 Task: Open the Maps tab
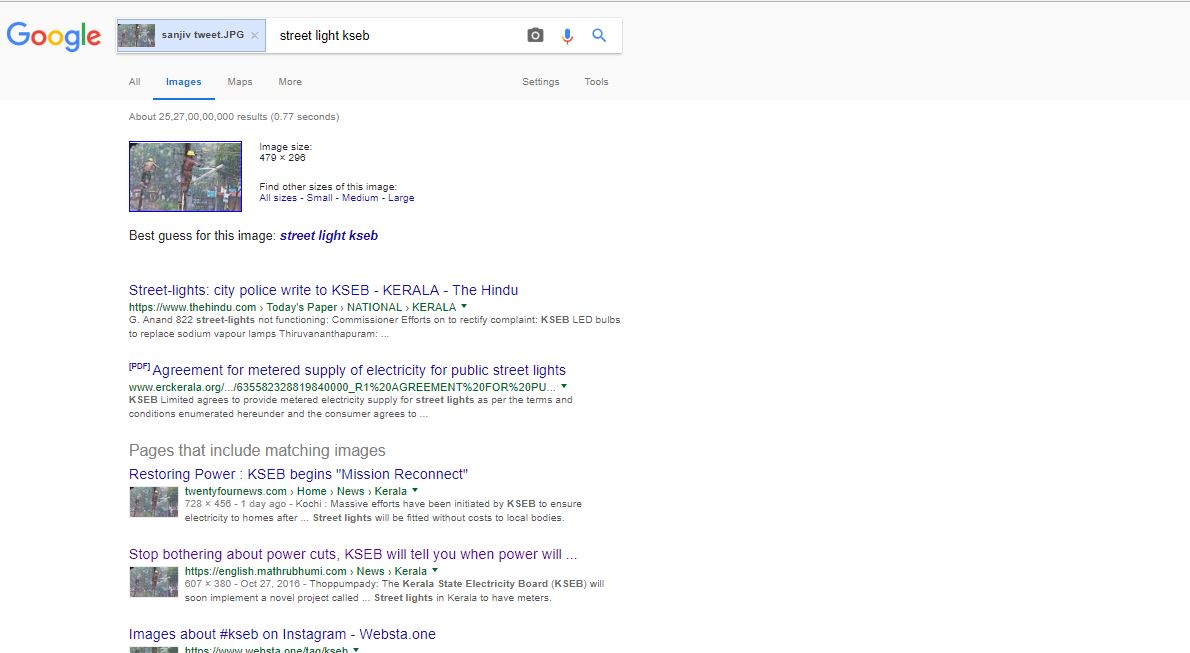click(x=240, y=82)
